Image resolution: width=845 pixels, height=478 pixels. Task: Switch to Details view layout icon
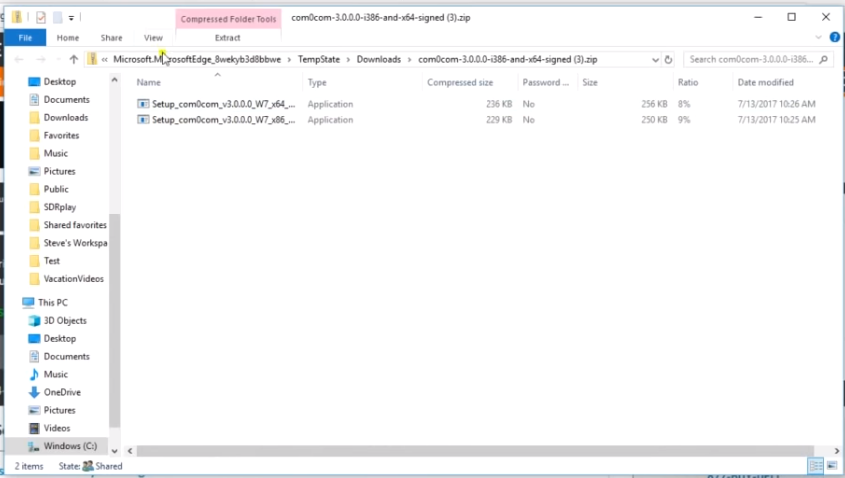point(816,466)
